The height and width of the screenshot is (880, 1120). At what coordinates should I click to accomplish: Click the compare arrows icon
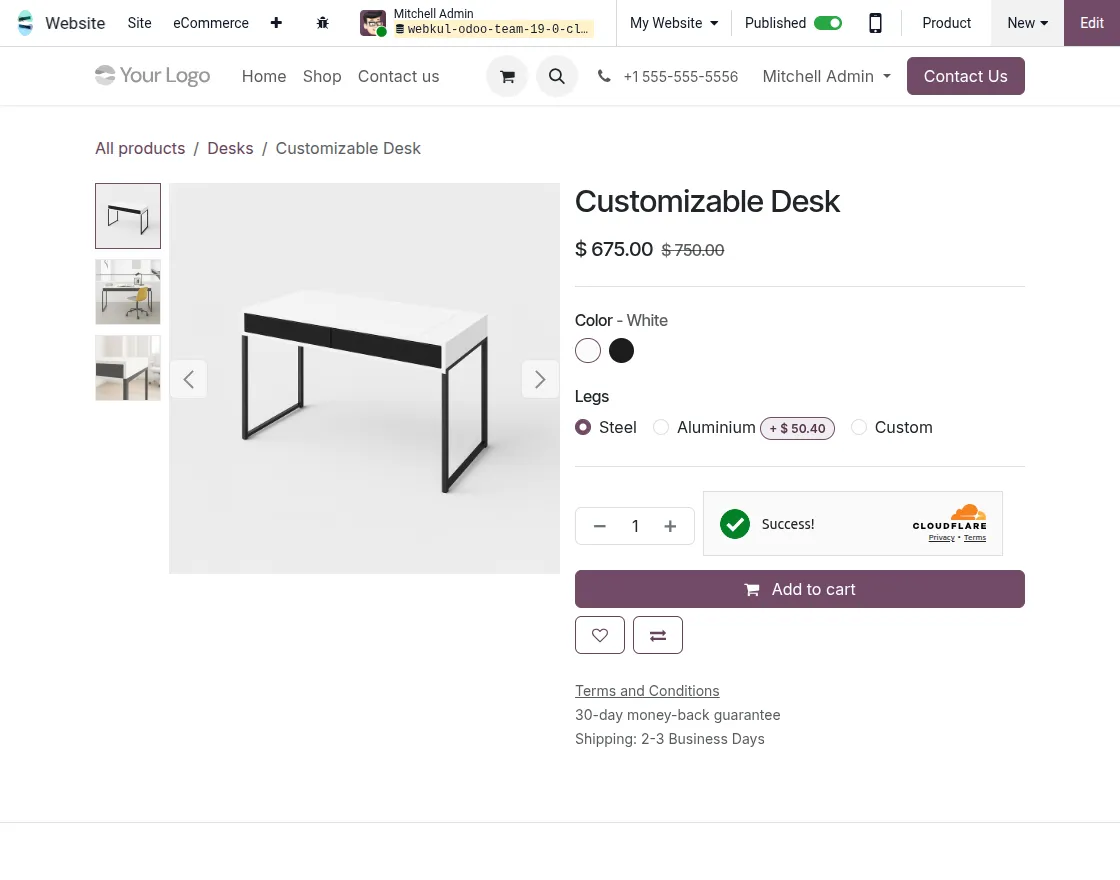click(x=658, y=635)
